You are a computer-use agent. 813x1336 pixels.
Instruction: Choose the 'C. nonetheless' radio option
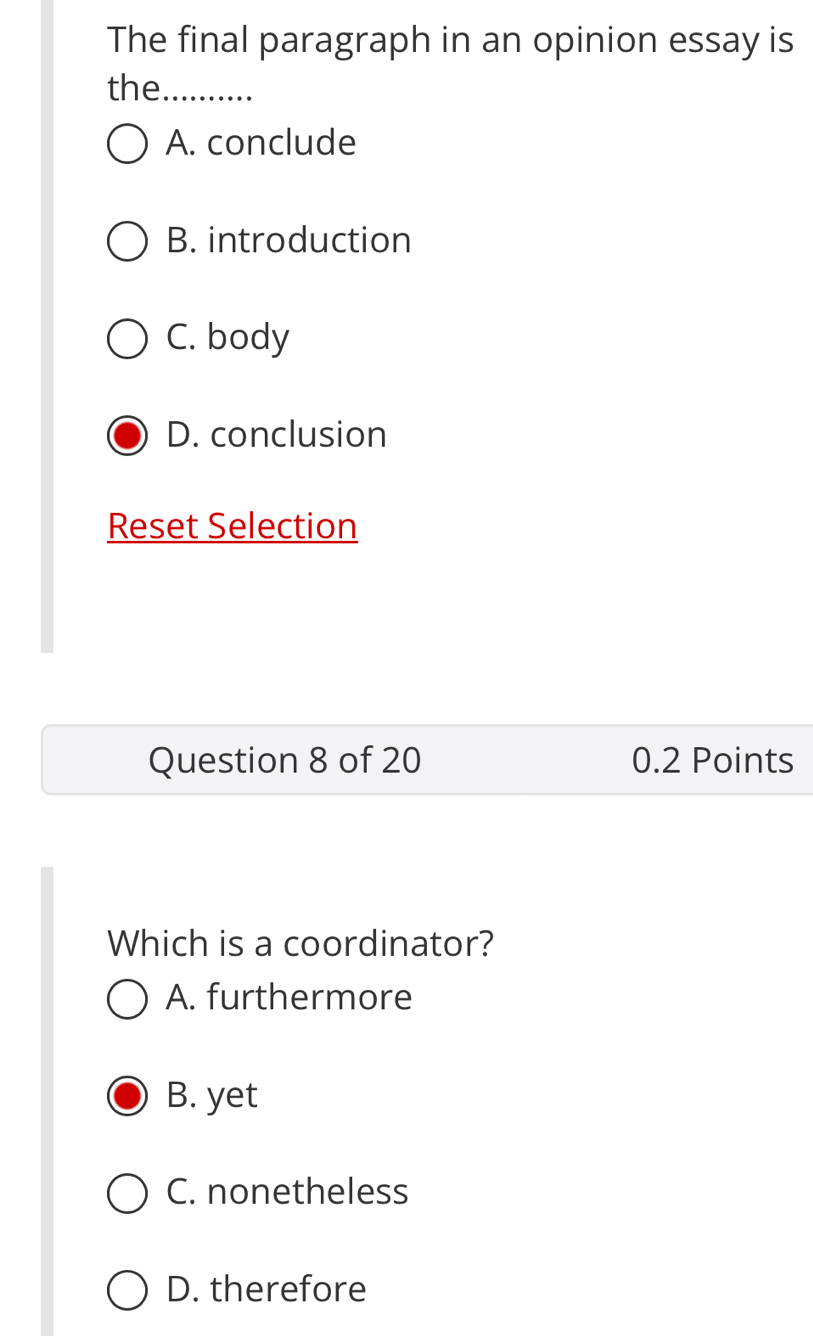click(127, 1194)
